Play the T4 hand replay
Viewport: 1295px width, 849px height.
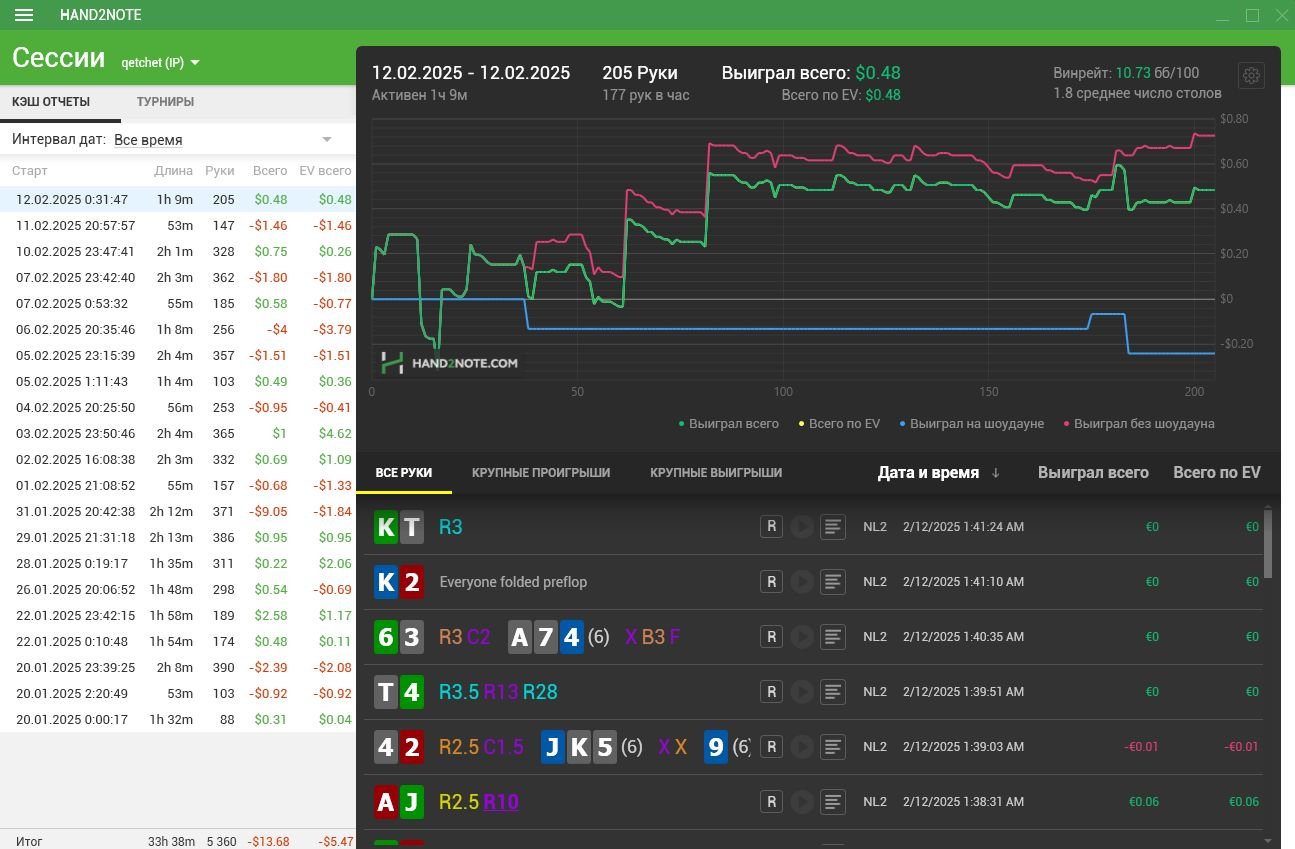pos(802,691)
